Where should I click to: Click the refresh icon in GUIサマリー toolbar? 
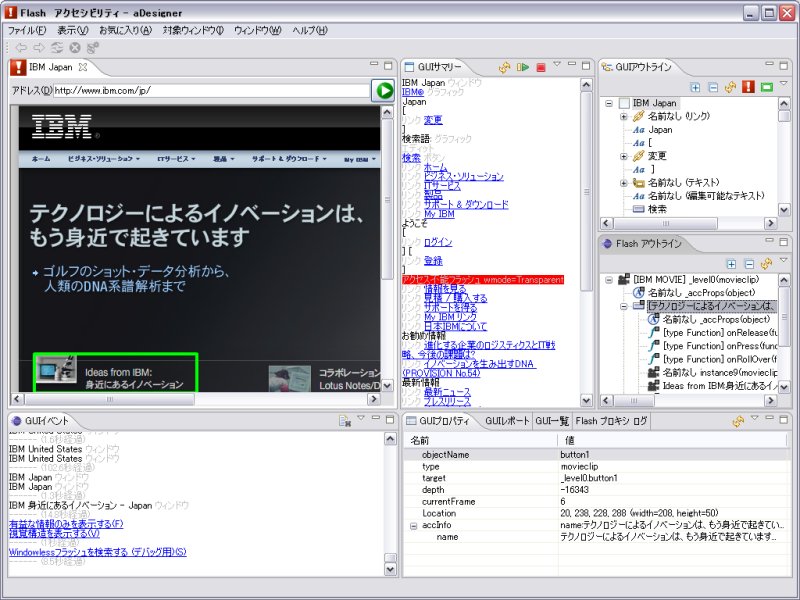click(505, 67)
